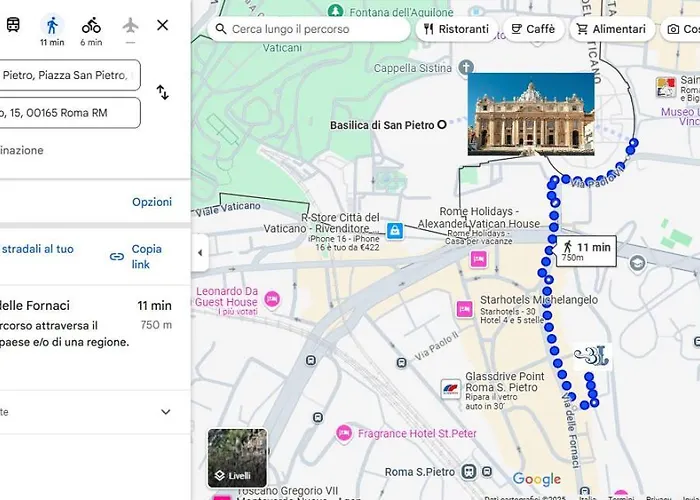Open the Livelli map layers thumbnail
This screenshot has width=700, height=500.
click(238, 457)
